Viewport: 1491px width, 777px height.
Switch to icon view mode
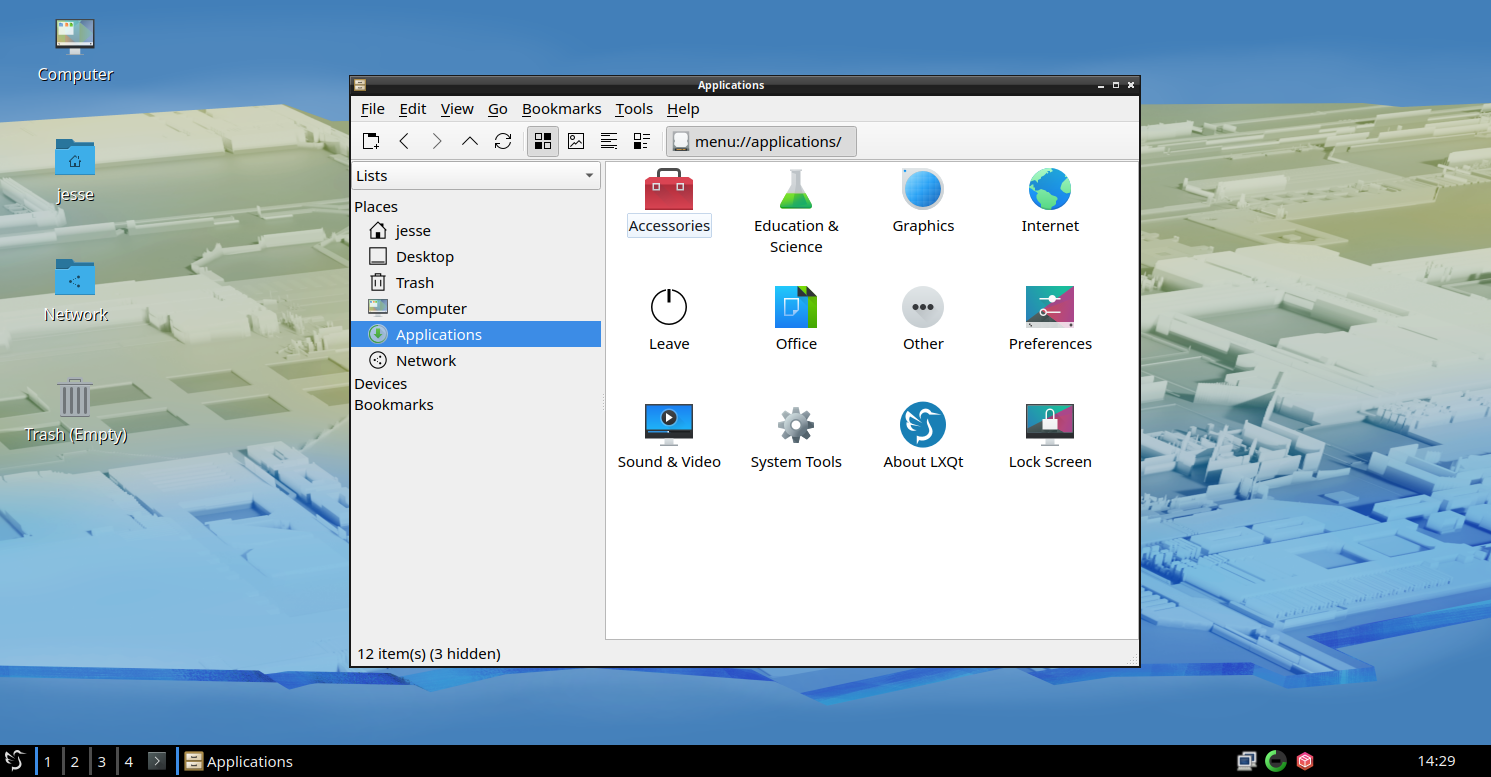pyautogui.click(x=543, y=141)
